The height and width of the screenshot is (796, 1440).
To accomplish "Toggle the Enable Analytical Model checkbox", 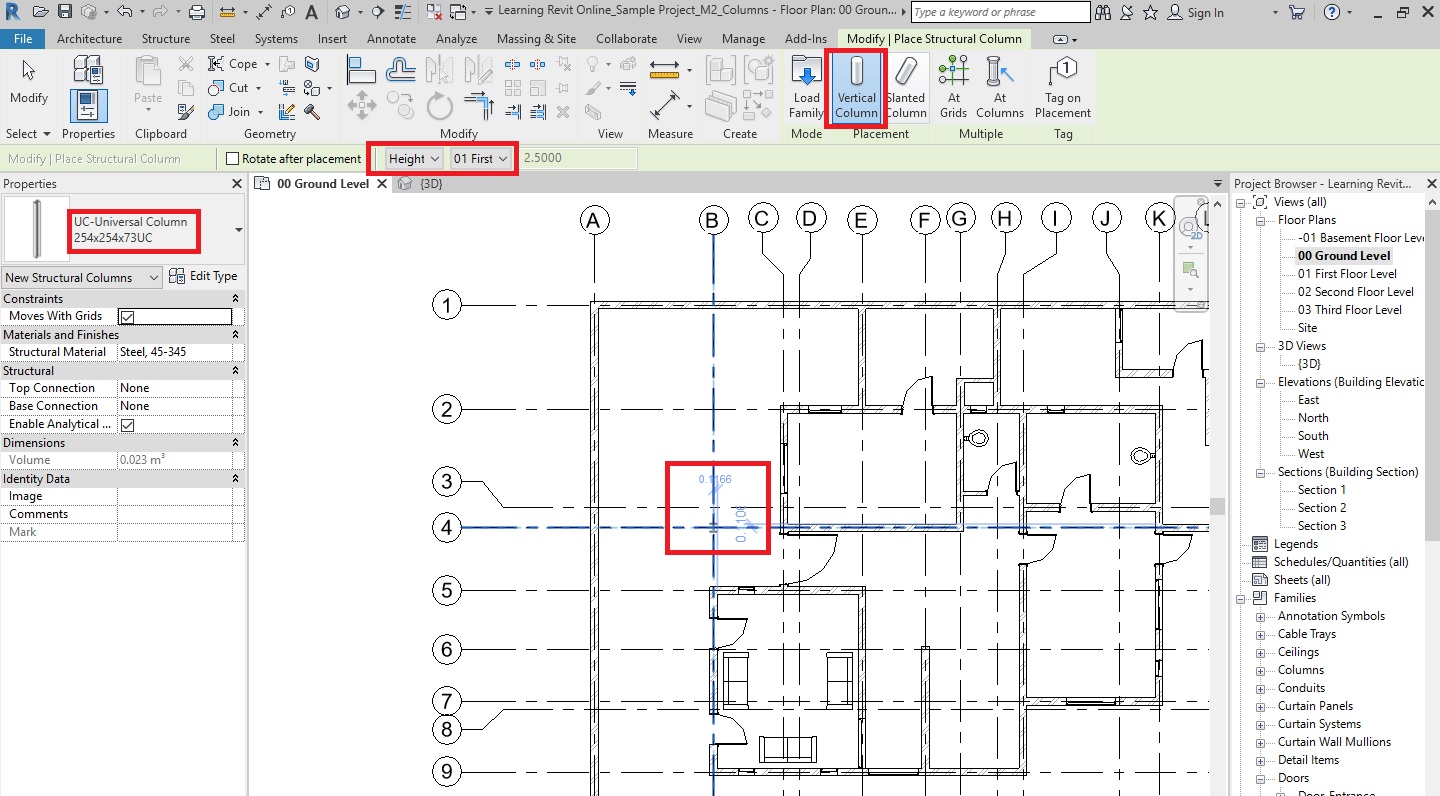I will pos(127,425).
